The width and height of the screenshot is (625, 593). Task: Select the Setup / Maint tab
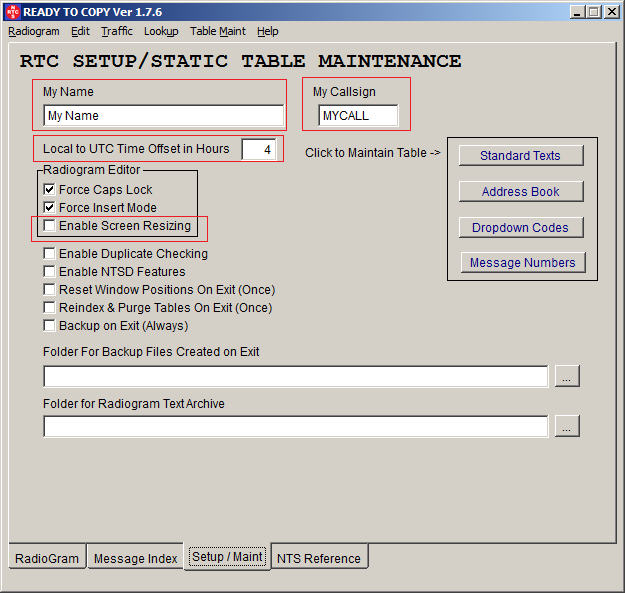click(x=227, y=557)
